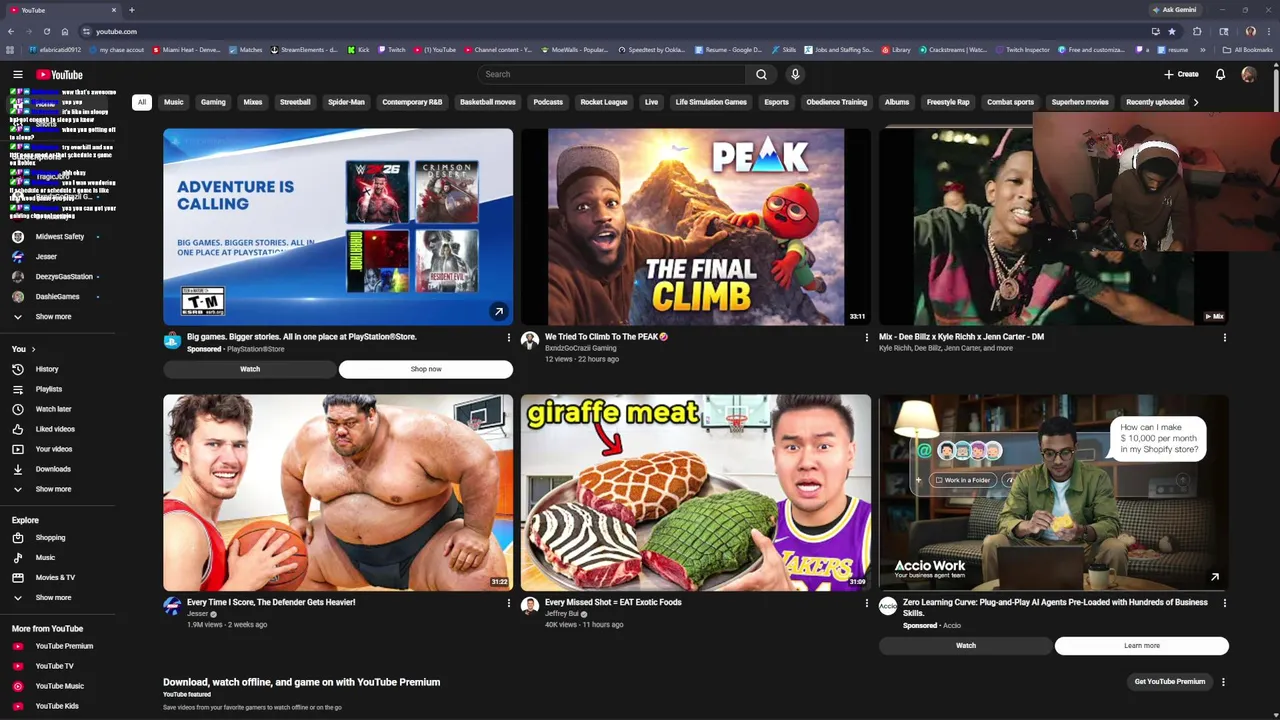This screenshot has height=720, width=1280.
Task: Click Learn more button
Action: (1142, 646)
